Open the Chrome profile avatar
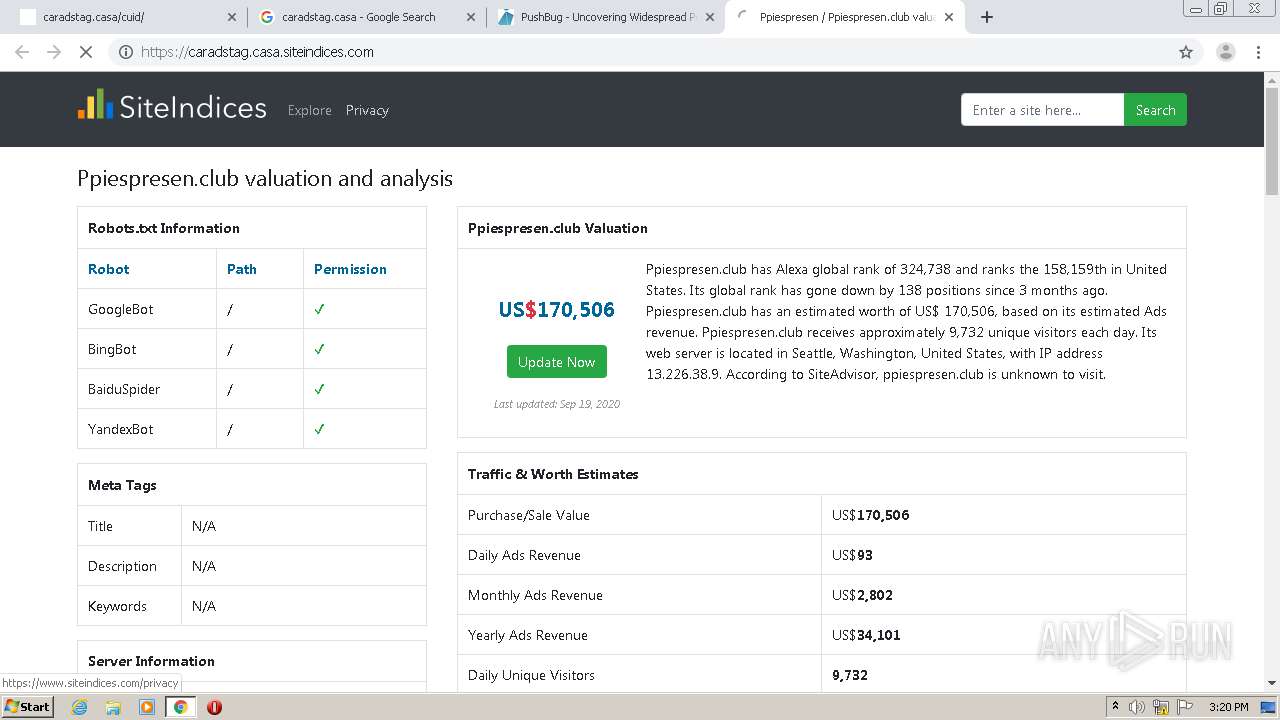The height and width of the screenshot is (720, 1280). click(1225, 52)
